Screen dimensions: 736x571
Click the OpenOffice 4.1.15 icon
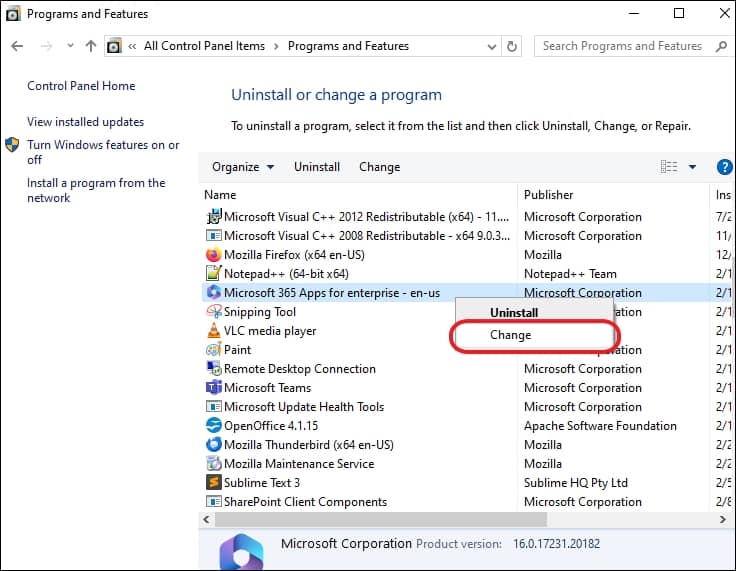point(214,425)
